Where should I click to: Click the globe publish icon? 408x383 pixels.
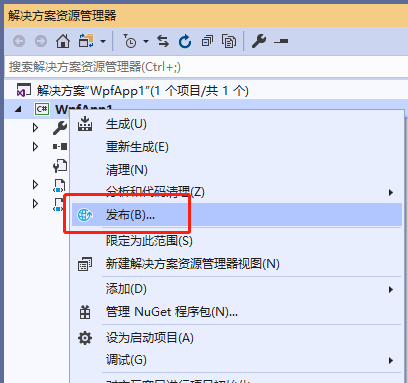pyautogui.click(x=85, y=215)
